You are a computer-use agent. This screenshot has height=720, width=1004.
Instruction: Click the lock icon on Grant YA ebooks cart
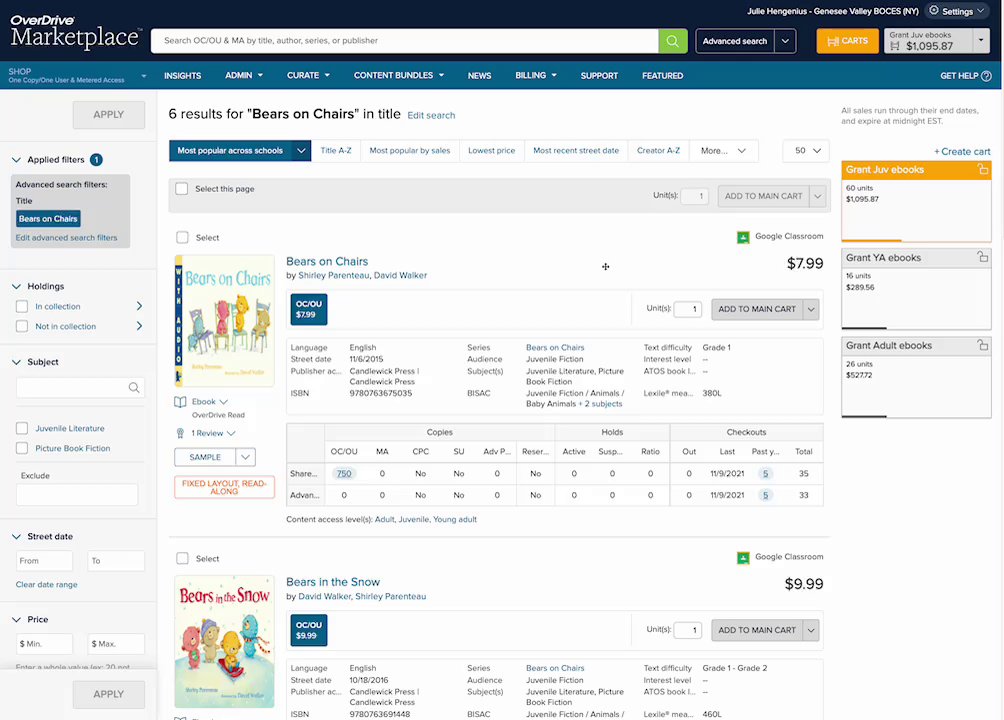(982, 257)
